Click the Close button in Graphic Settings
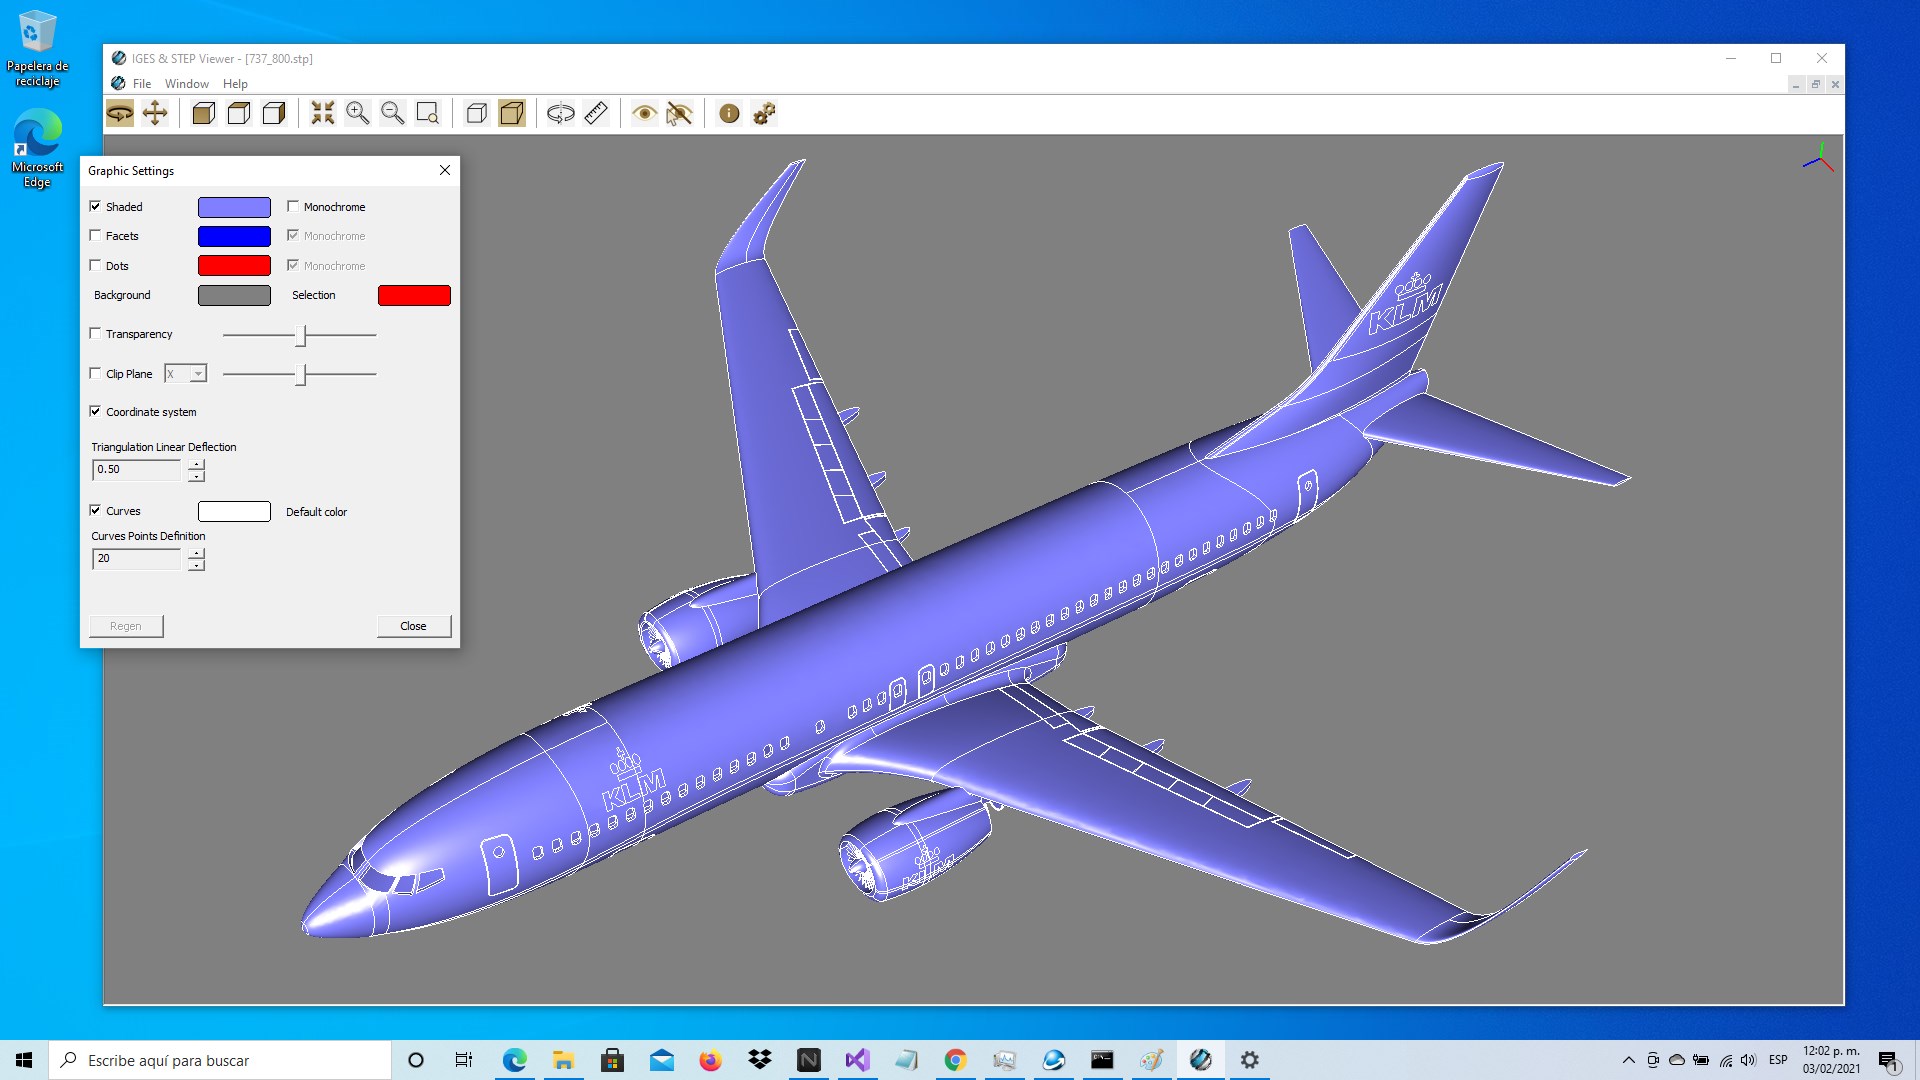The width and height of the screenshot is (1920, 1080). tap(413, 626)
